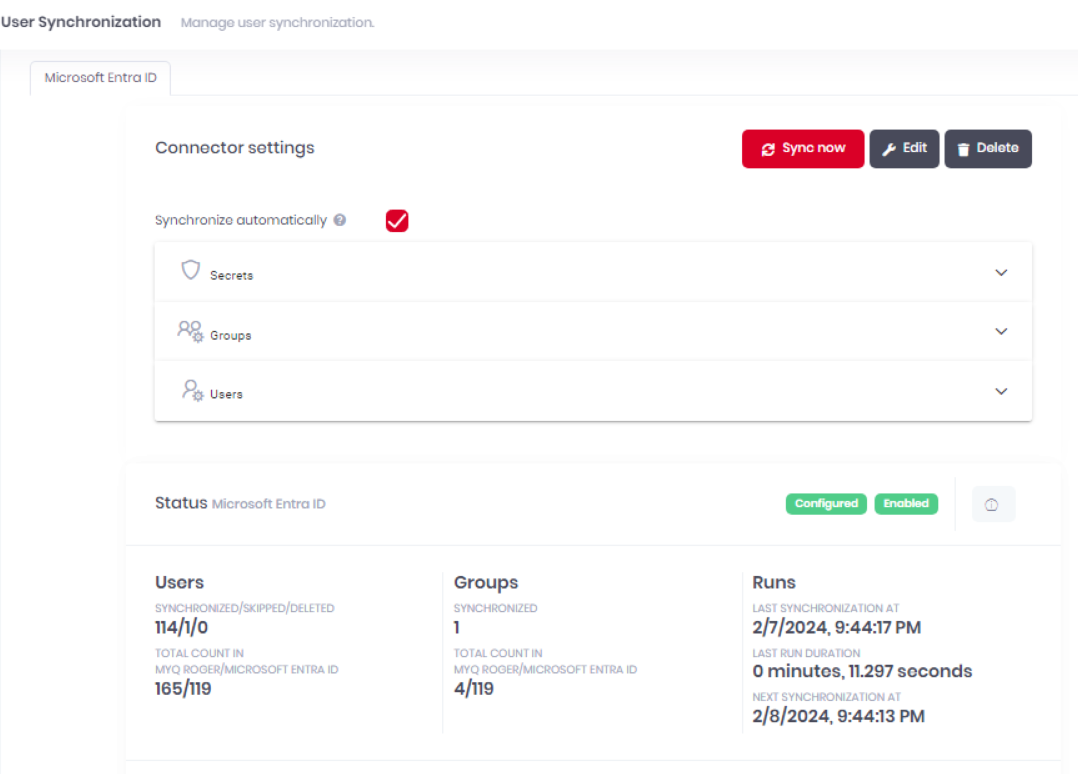The image size is (1078, 774).
Task: Click the Configured status badge
Action: coord(826,504)
